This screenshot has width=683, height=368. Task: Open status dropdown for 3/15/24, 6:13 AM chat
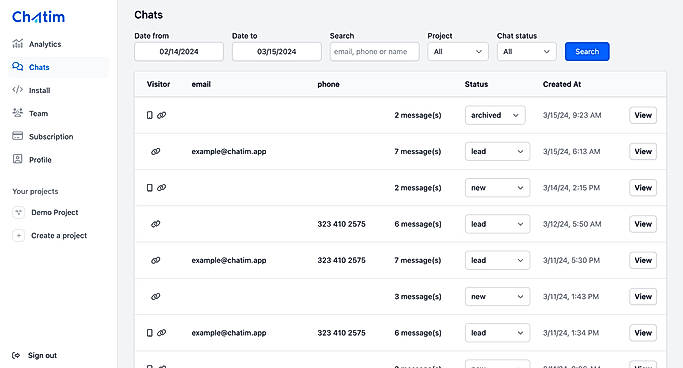pos(497,152)
